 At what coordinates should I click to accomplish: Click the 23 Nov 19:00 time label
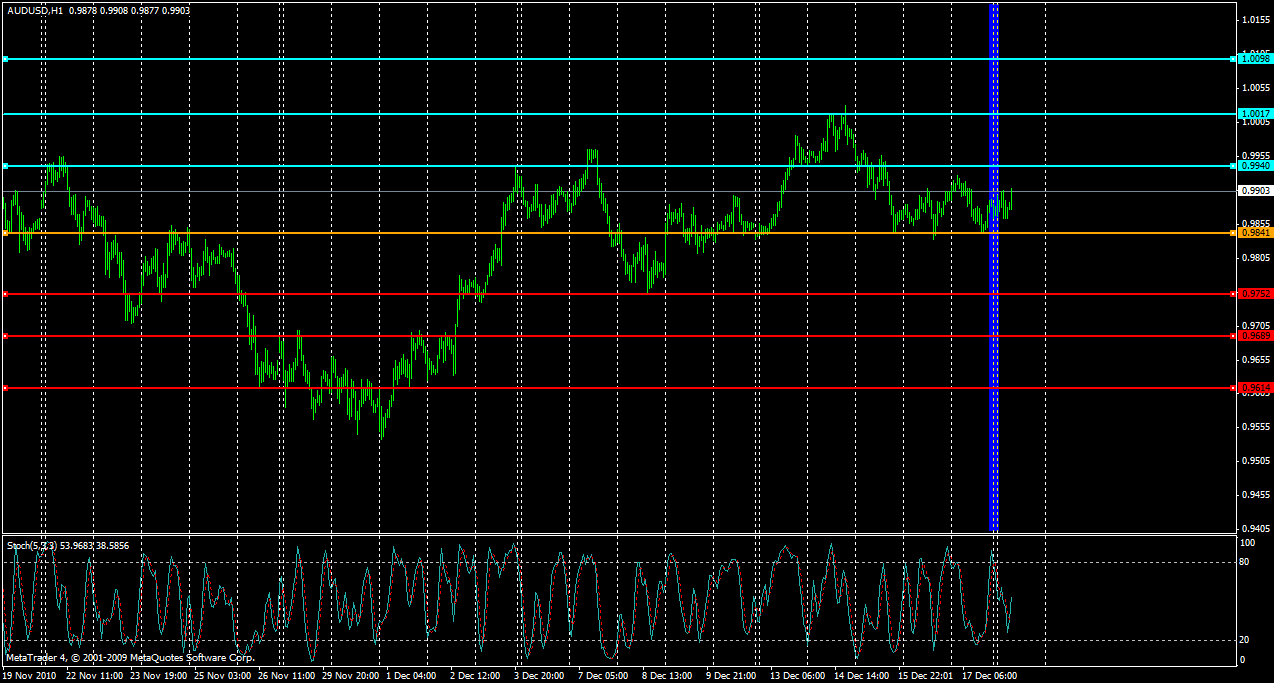pos(159,676)
